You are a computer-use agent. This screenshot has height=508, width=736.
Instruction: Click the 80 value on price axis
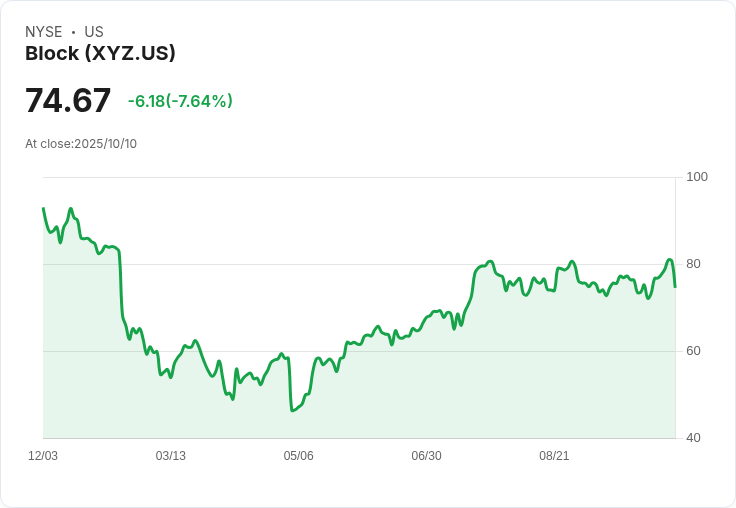coord(694,264)
